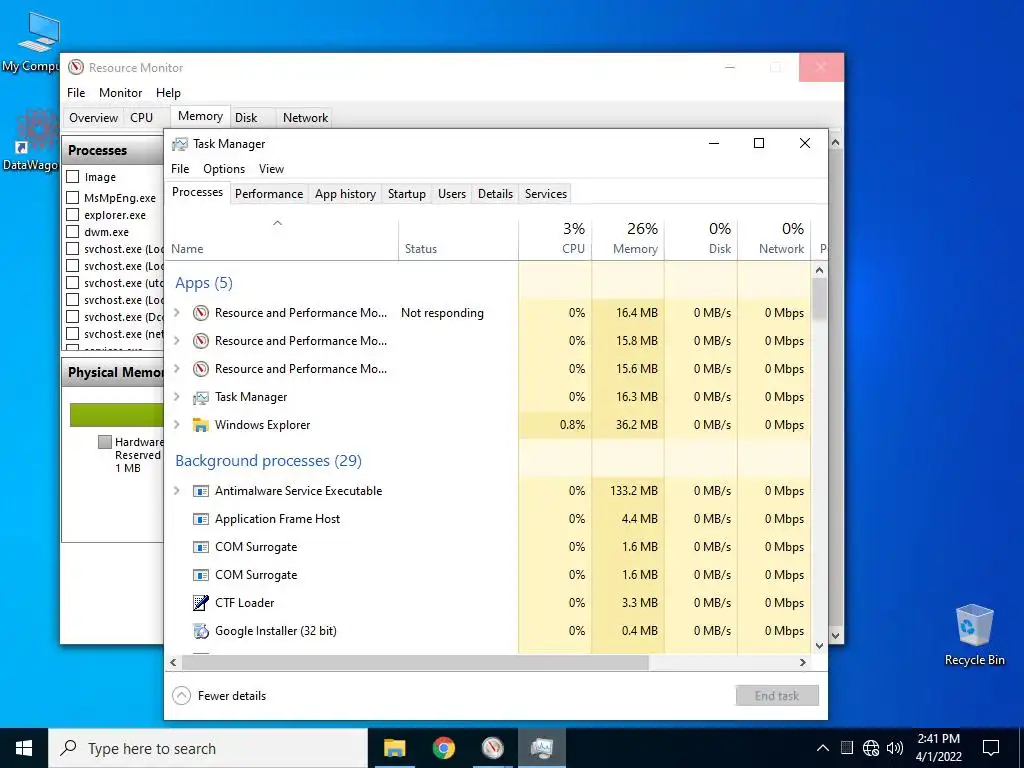Image resolution: width=1024 pixels, height=768 pixels.
Task: Click the Name column sort arrow
Action: pos(278,223)
